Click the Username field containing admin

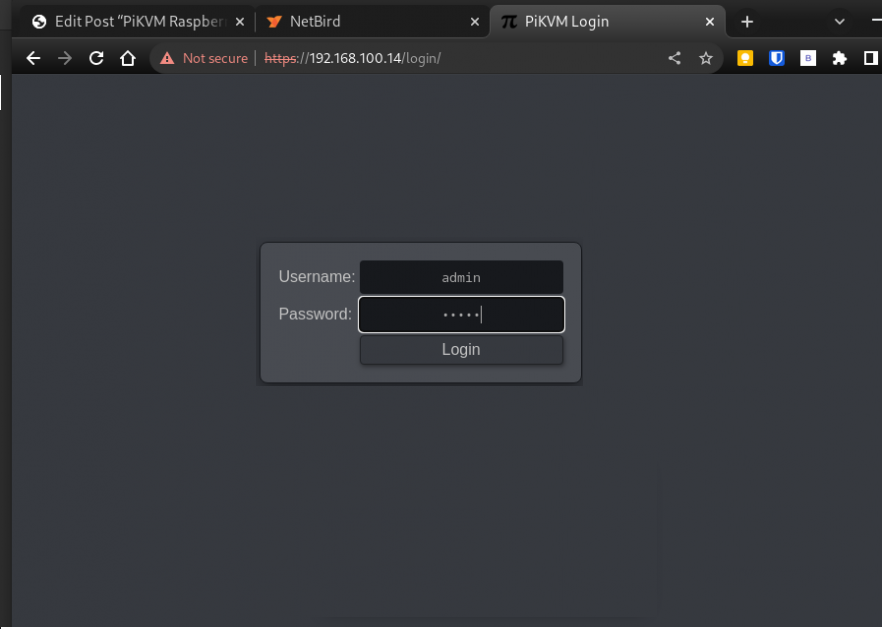tap(461, 277)
